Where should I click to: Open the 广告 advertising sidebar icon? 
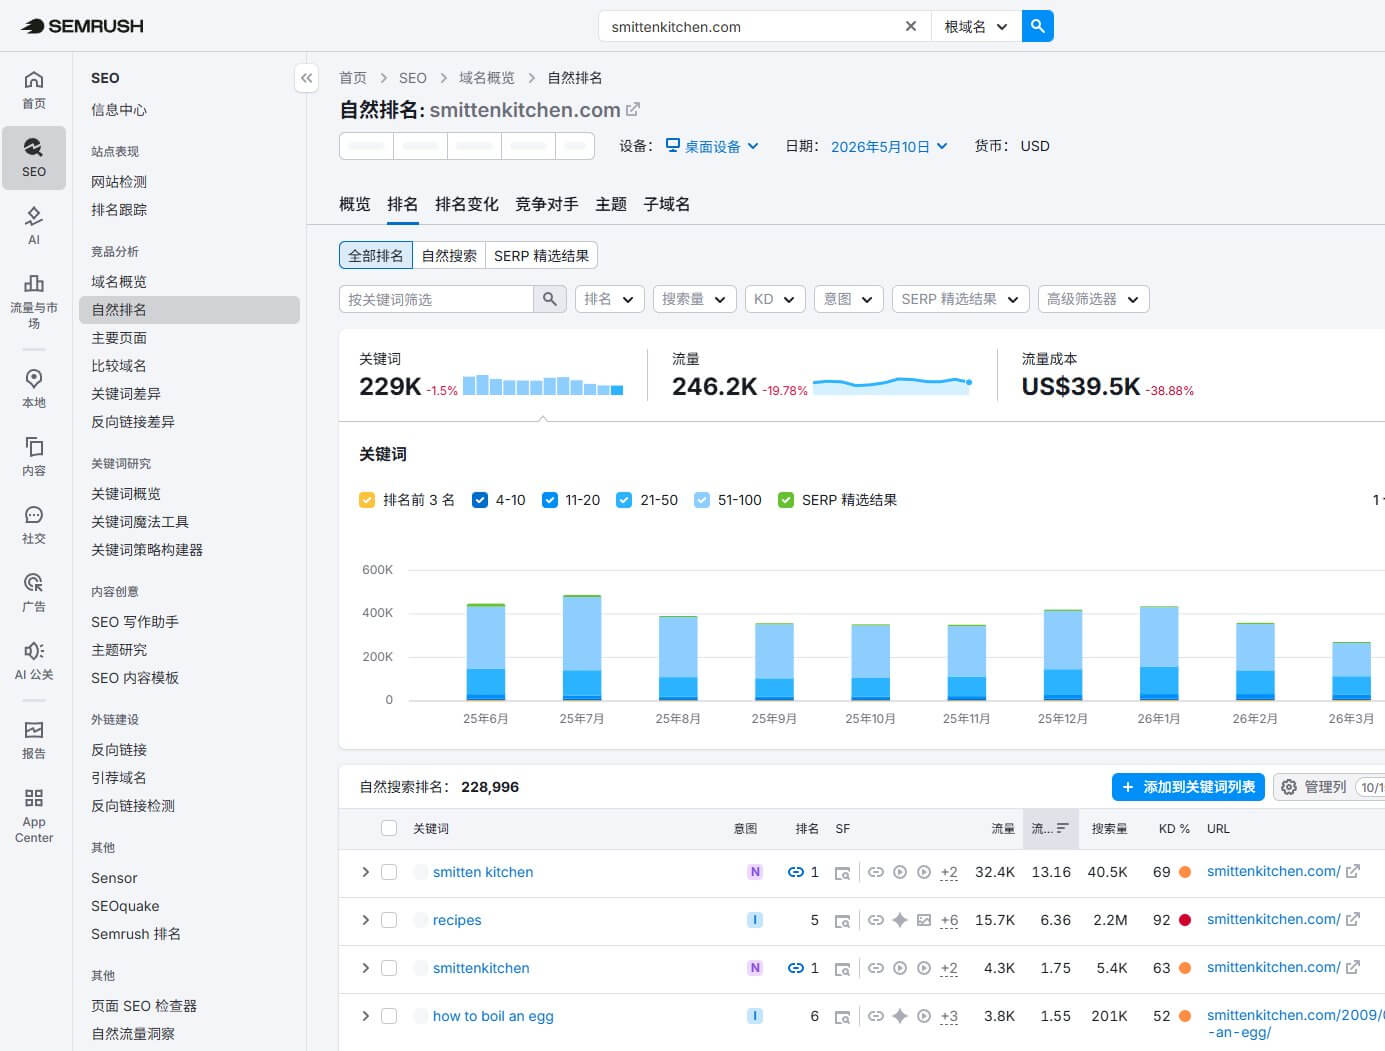34,592
